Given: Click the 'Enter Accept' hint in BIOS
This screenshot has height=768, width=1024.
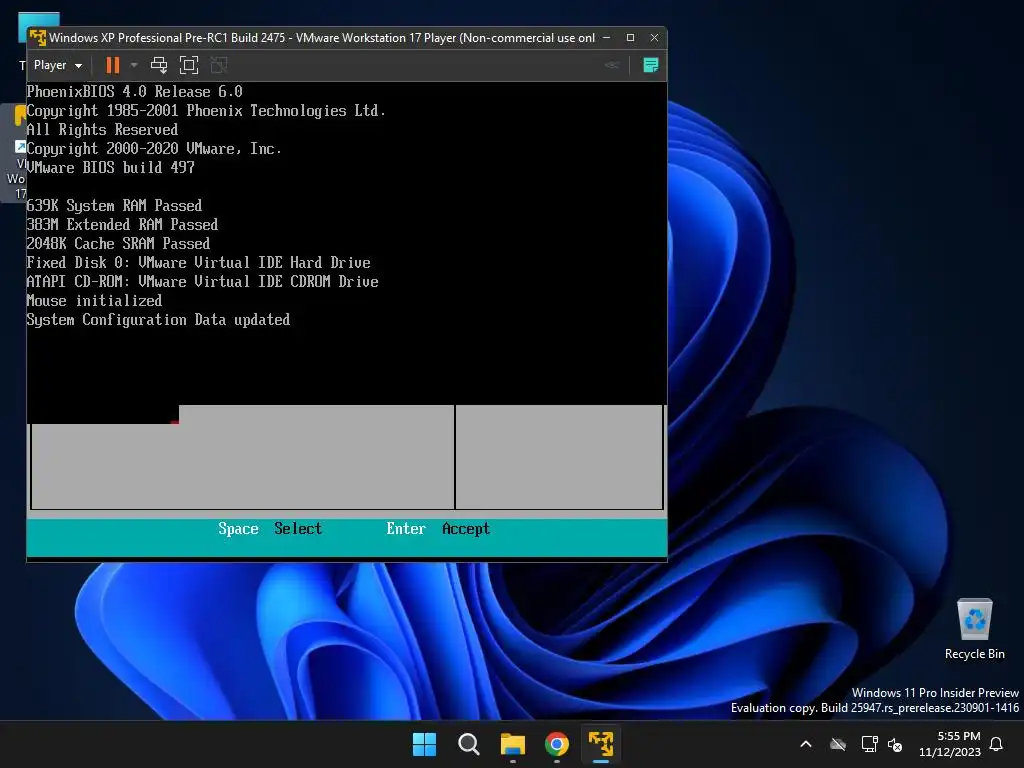Looking at the screenshot, I should (438, 528).
